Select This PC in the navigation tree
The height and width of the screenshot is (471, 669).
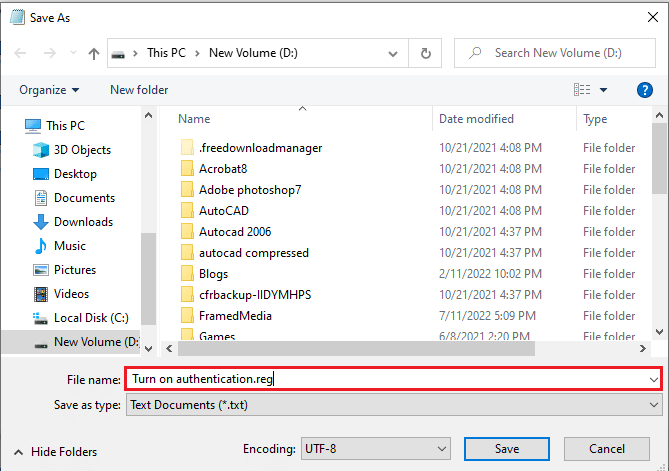point(65,126)
